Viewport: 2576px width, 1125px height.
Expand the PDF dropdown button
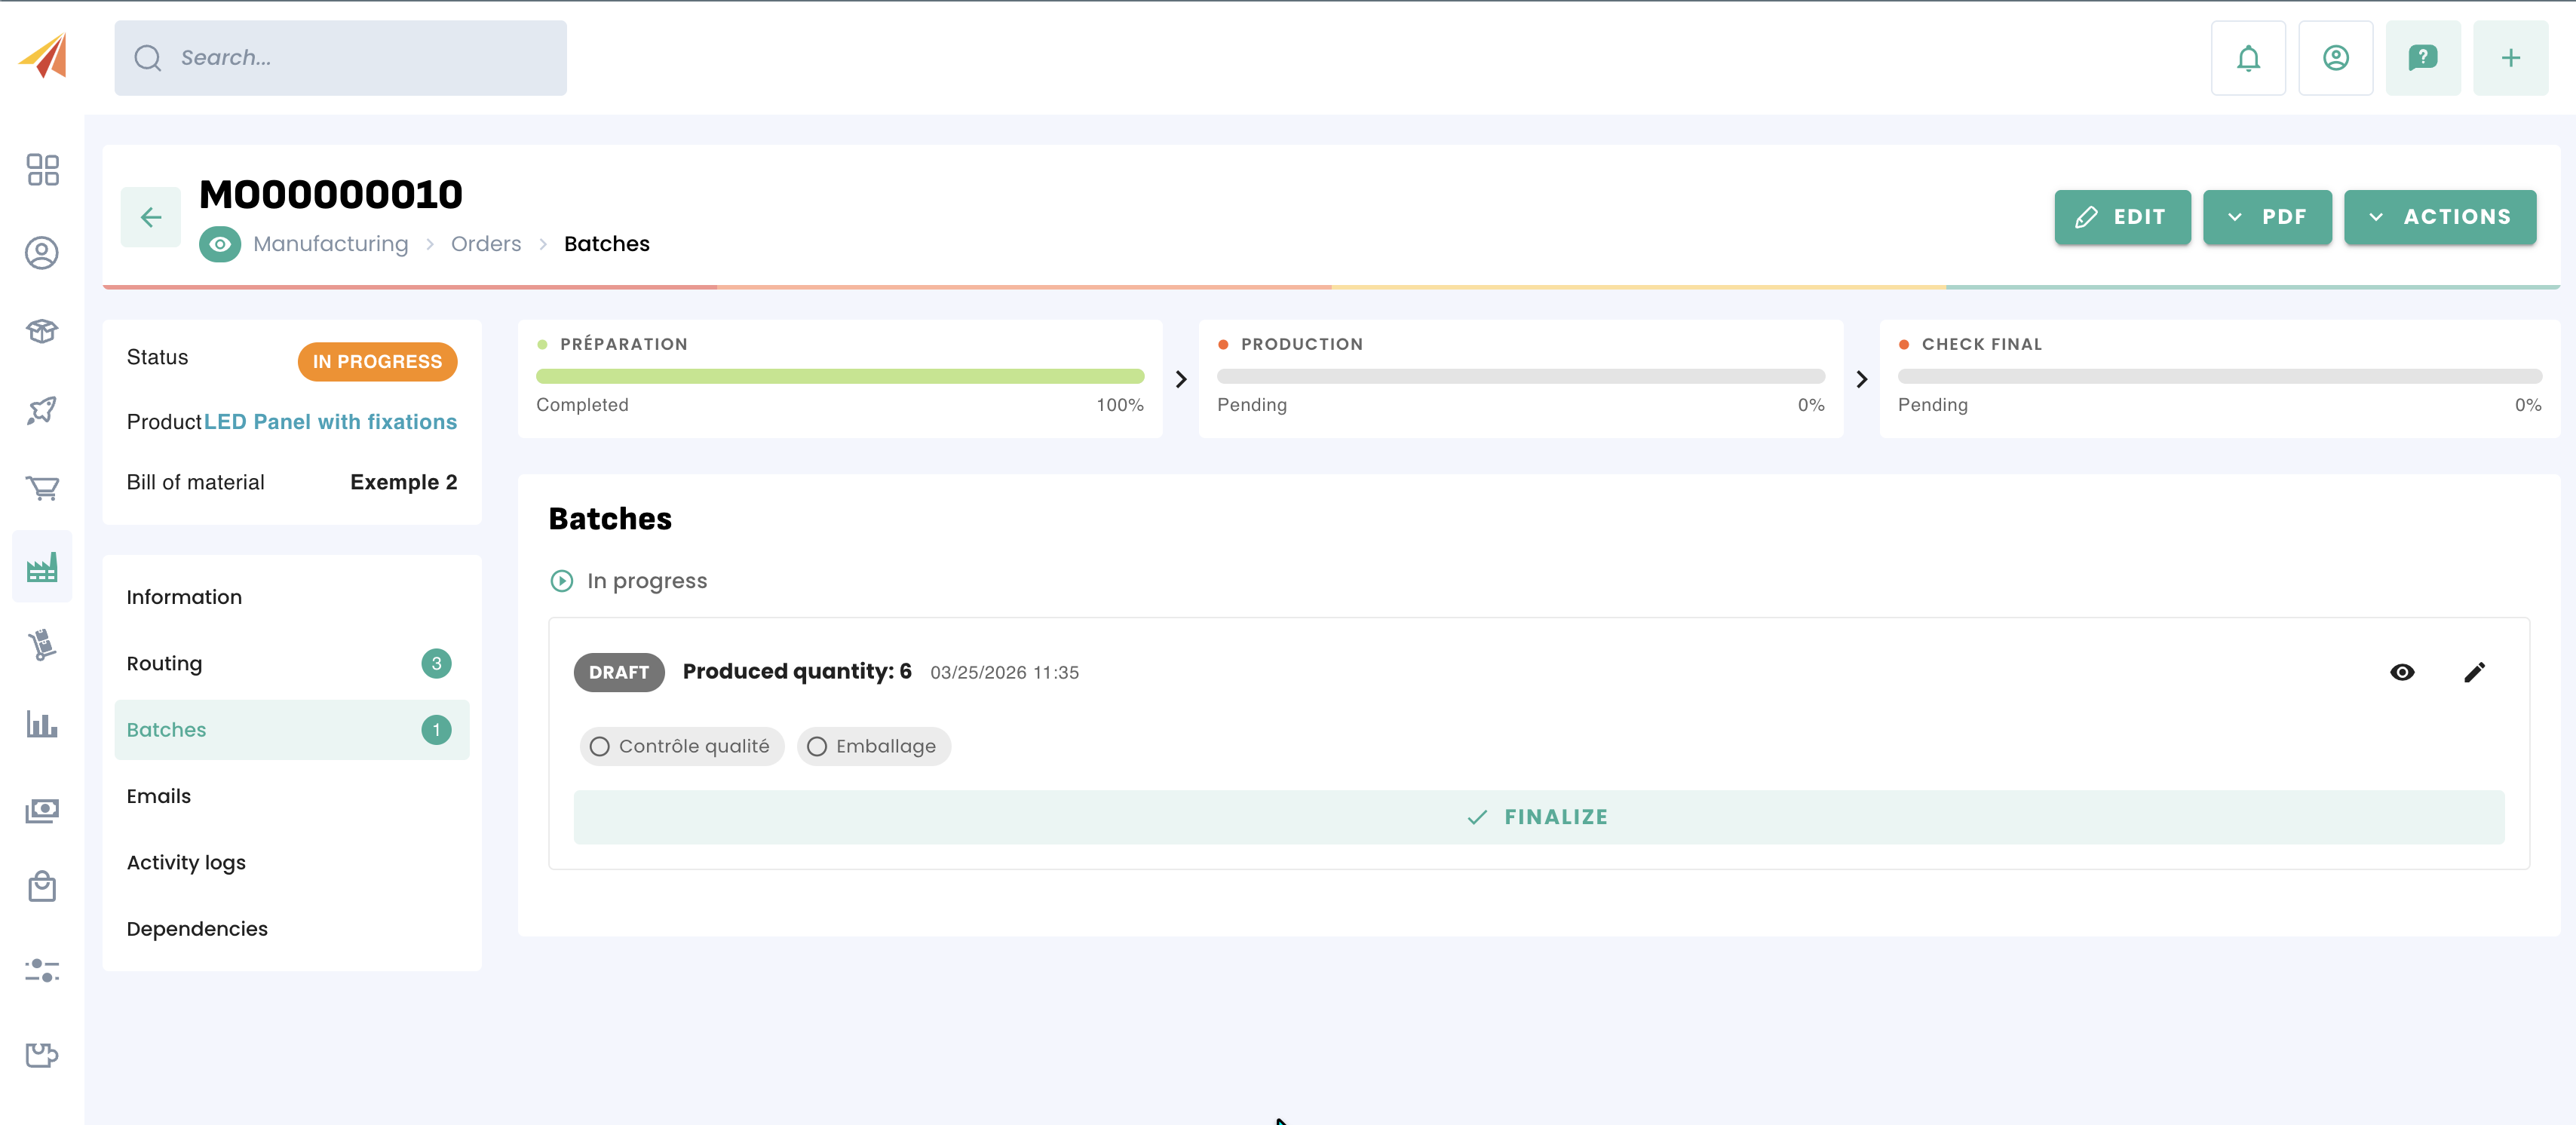click(x=2267, y=217)
